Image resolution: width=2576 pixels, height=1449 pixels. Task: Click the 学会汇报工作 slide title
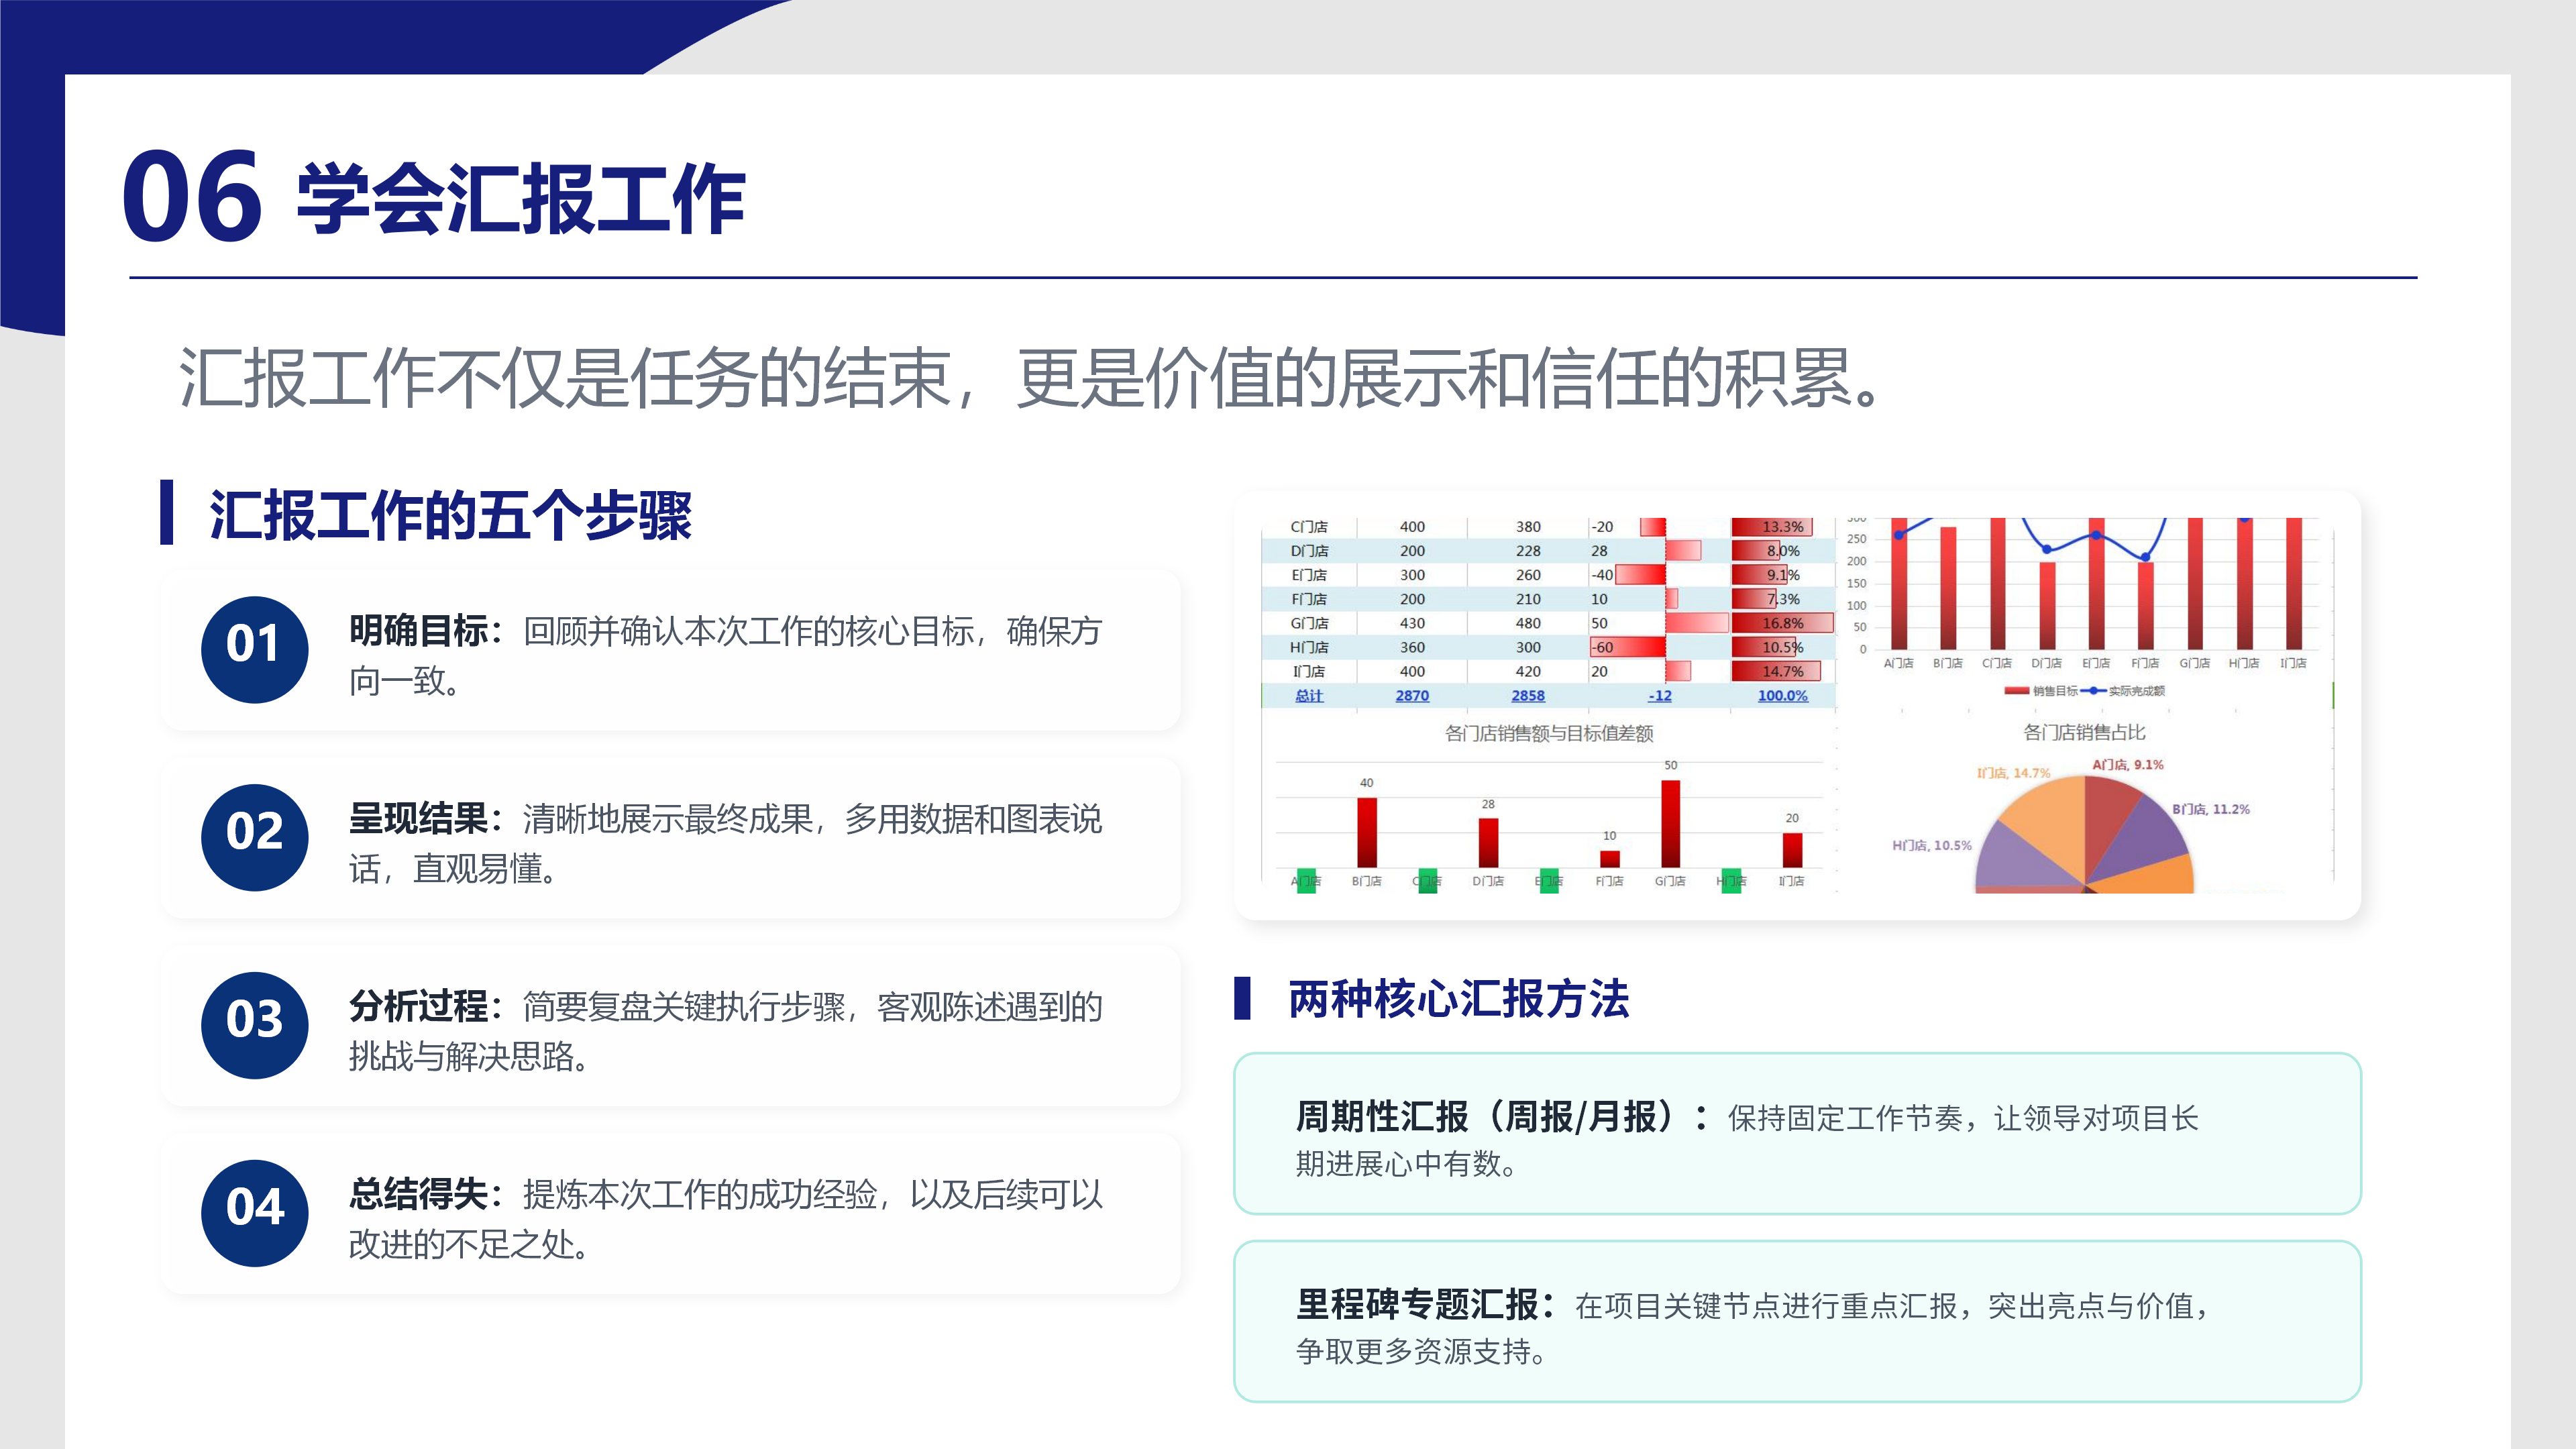coord(521,199)
